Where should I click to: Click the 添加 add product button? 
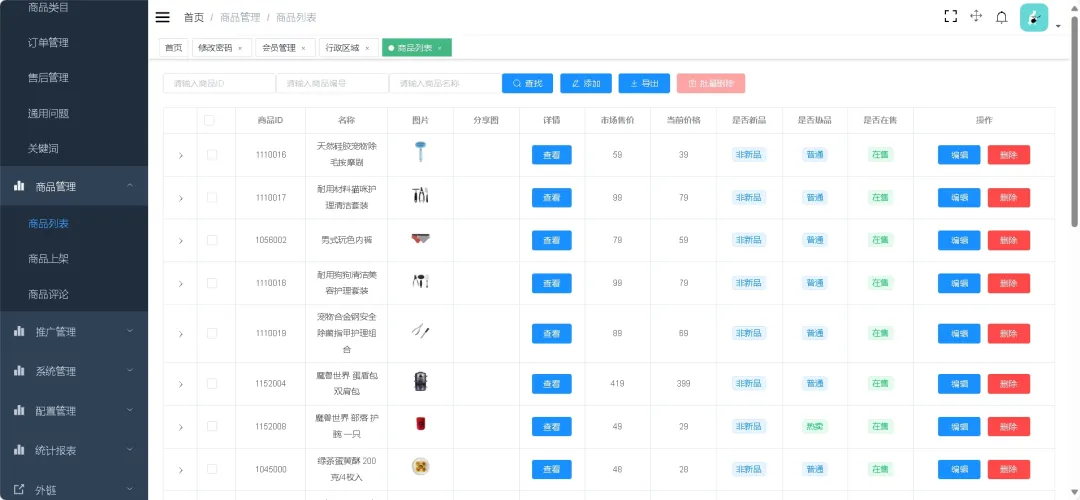pyautogui.click(x=585, y=83)
